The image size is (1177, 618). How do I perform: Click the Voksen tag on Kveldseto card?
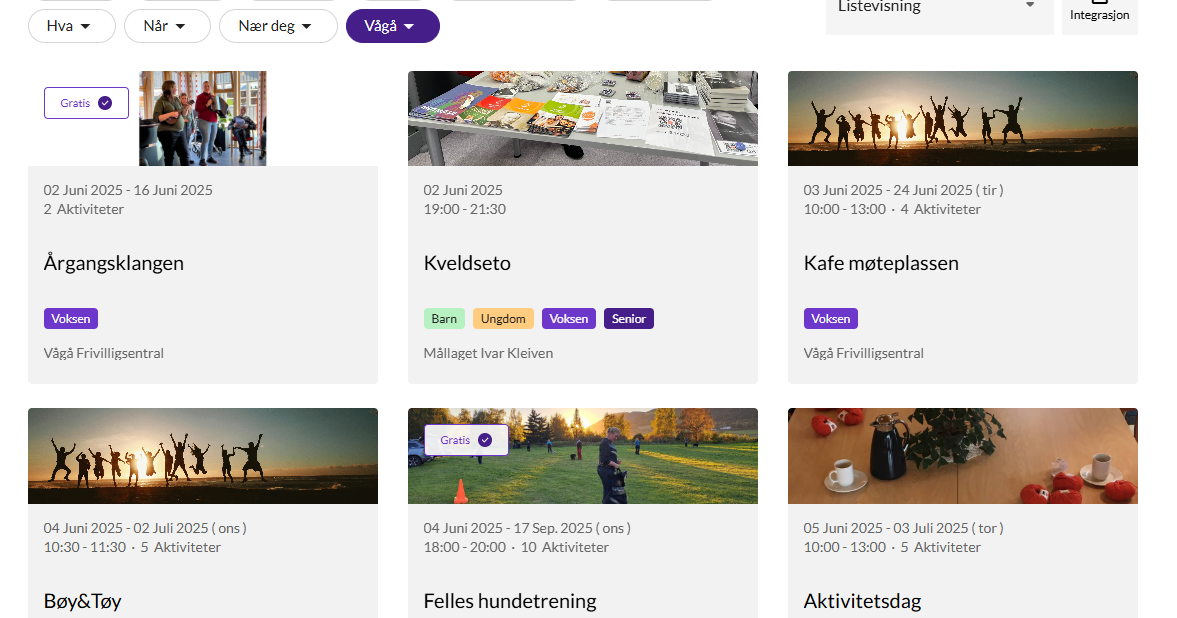(x=569, y=318)
